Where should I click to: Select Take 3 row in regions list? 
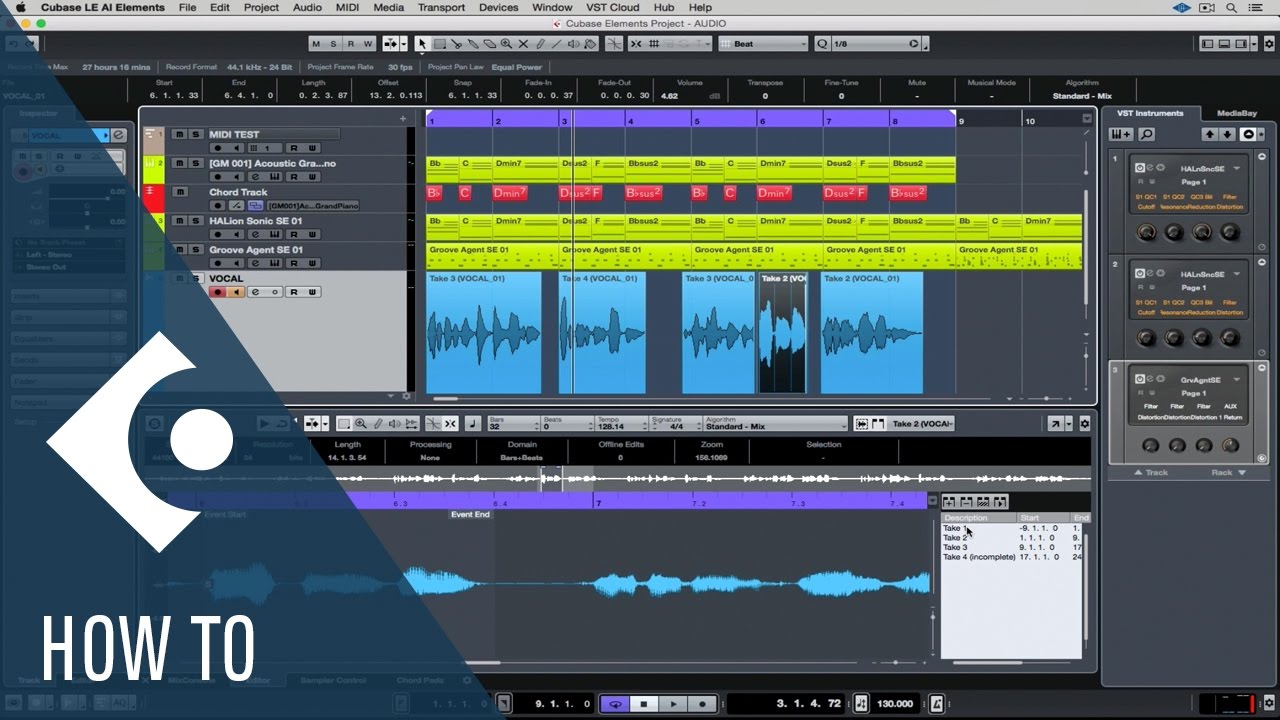(1010, 547)
